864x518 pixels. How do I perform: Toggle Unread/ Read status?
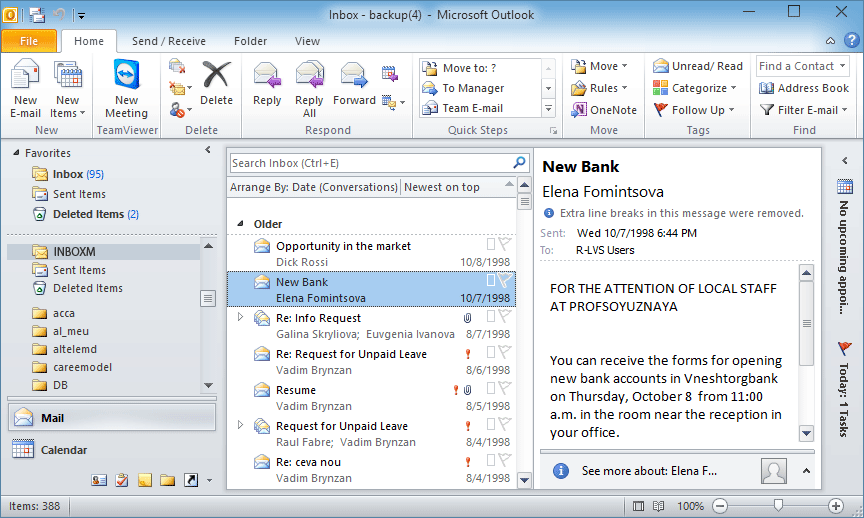tap(698, 66)
